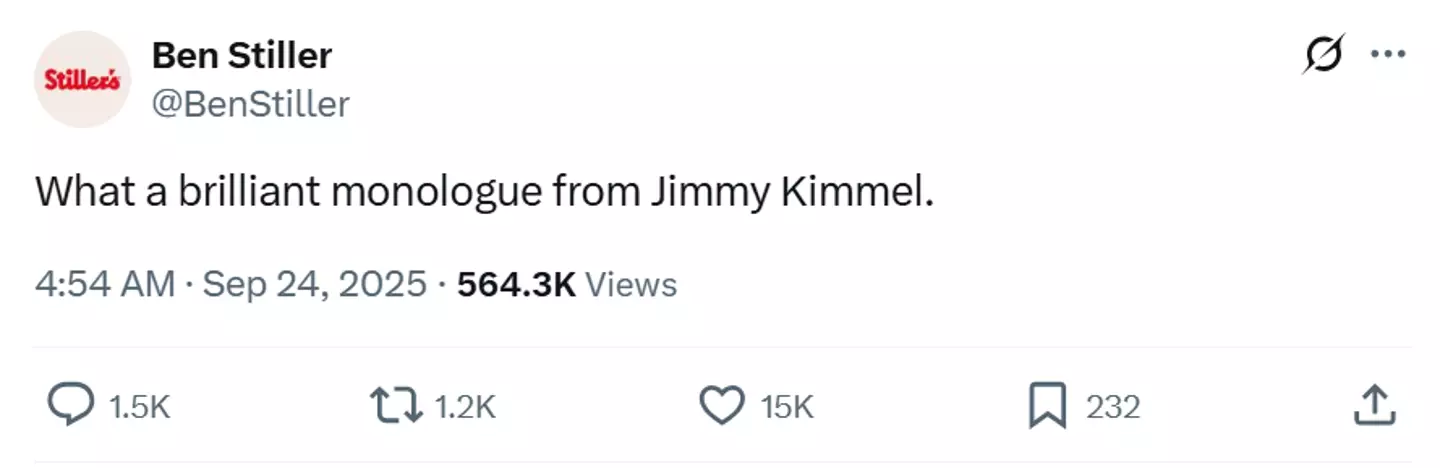Visit the Ben Stiller display name link
This screenshot has width=1440, height=468.
coord(241,56)
